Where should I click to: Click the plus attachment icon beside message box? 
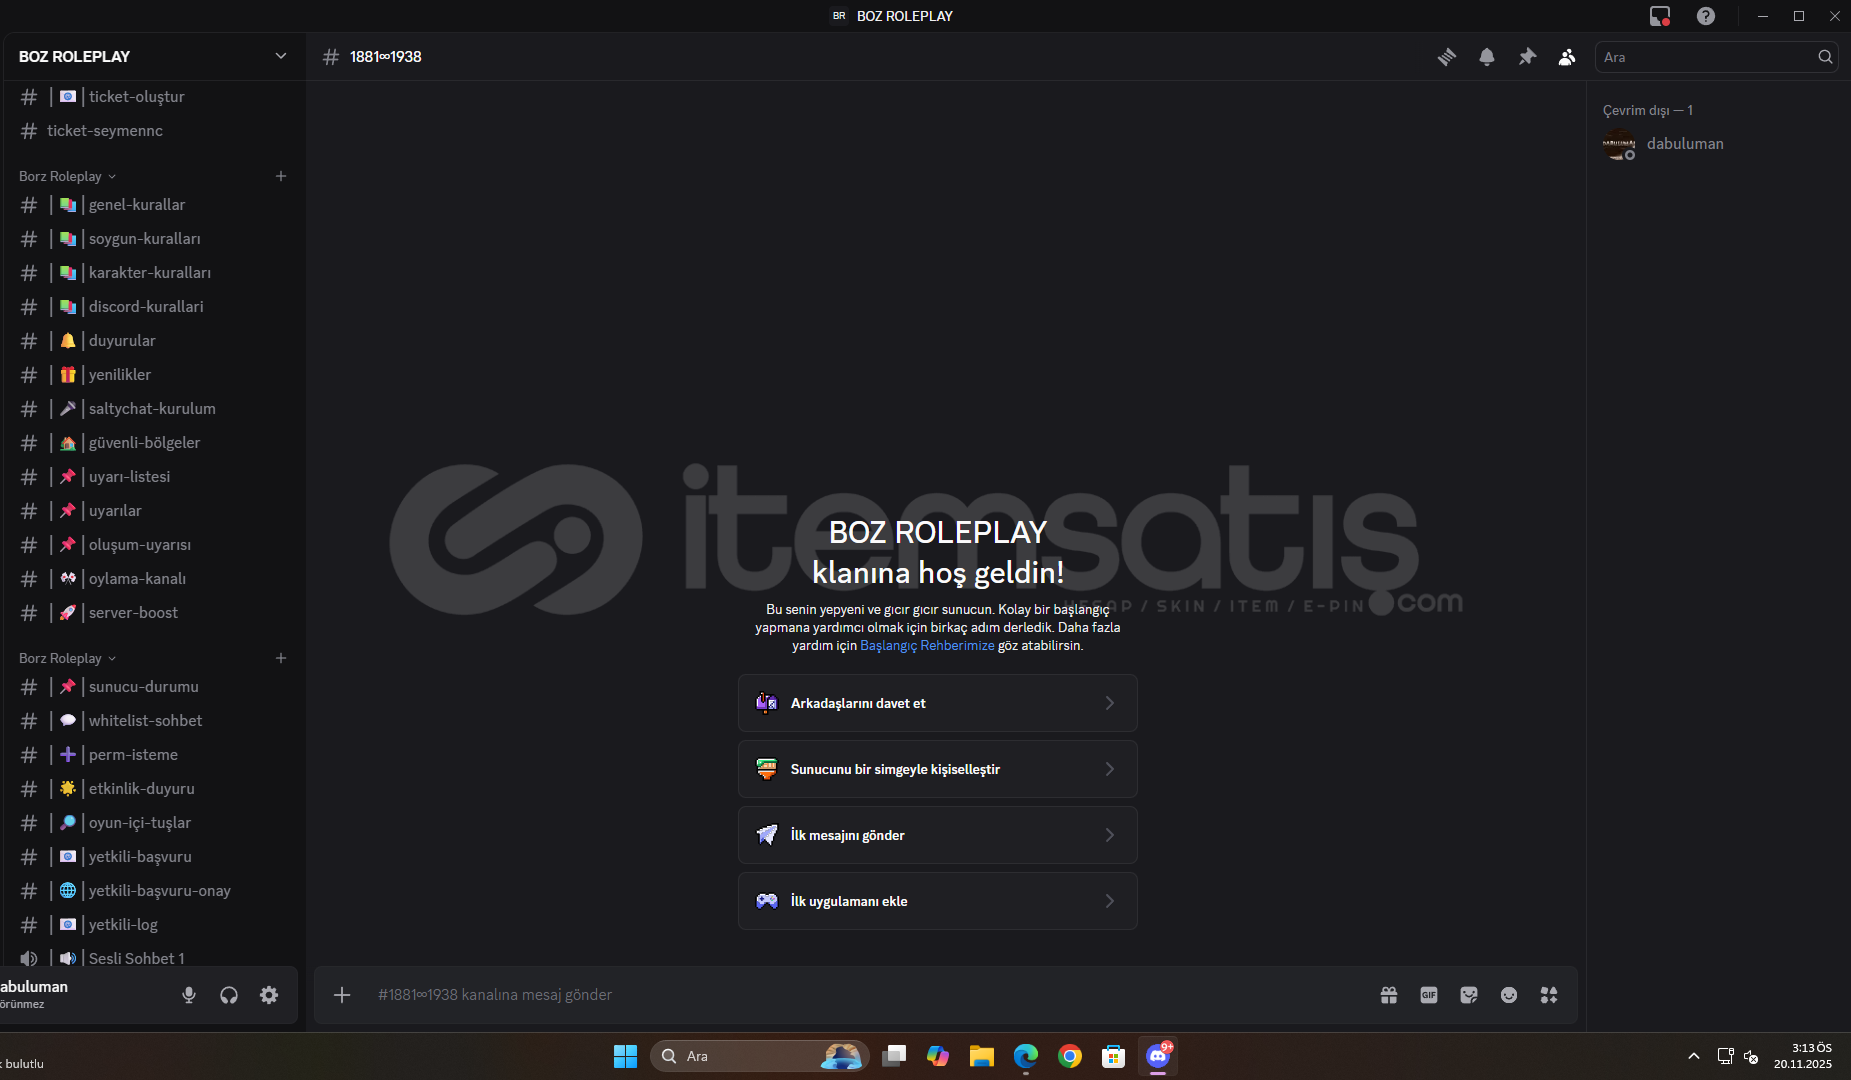[342, 995]
